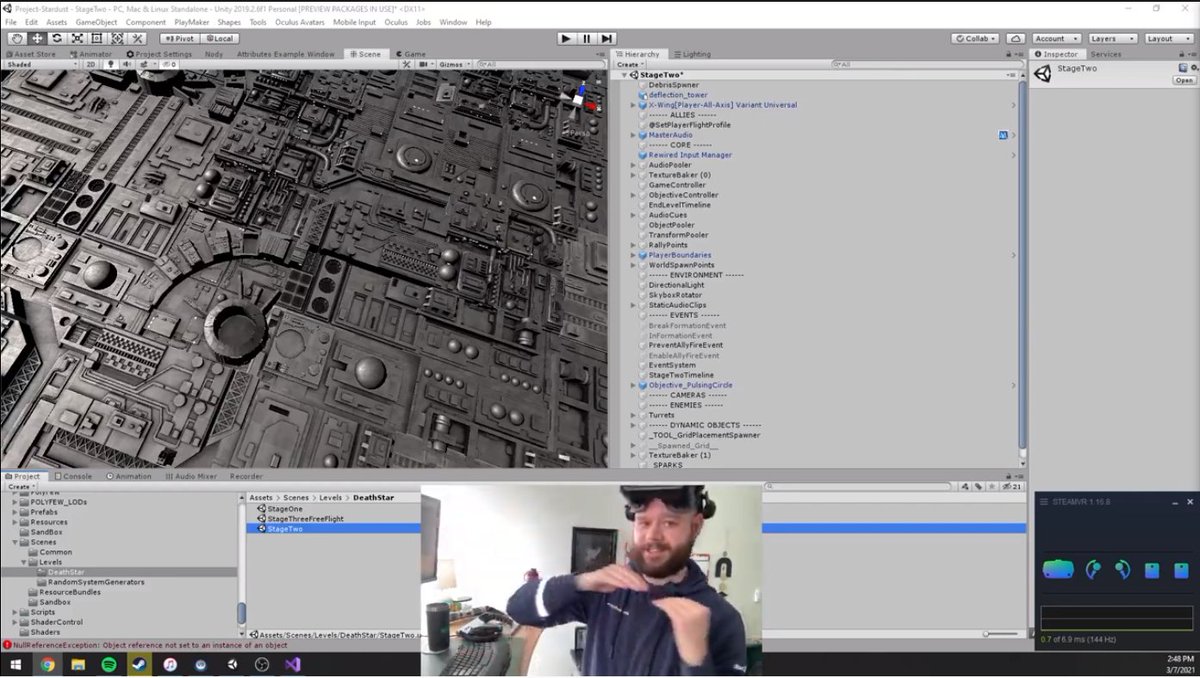Click the Open button in Inspector

1184,80
